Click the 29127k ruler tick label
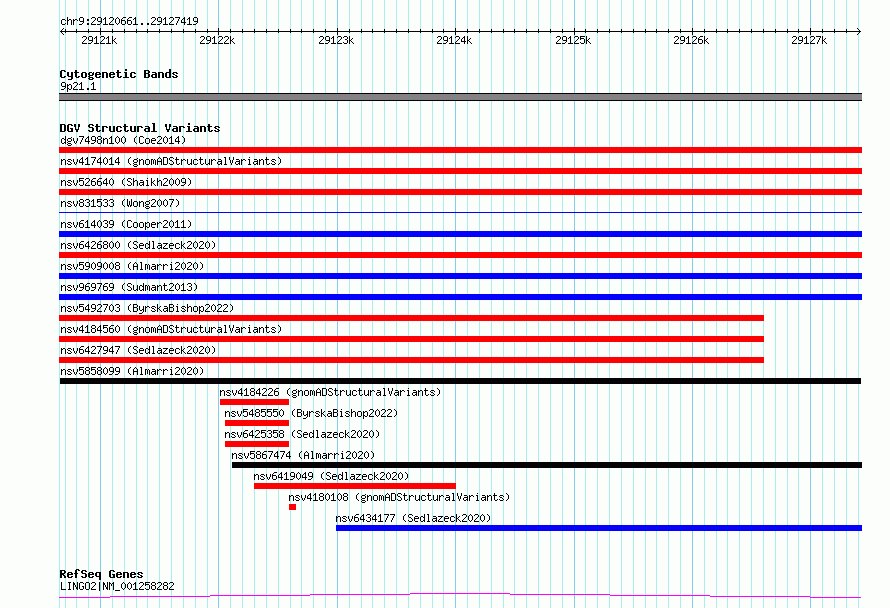 (809, 40)
